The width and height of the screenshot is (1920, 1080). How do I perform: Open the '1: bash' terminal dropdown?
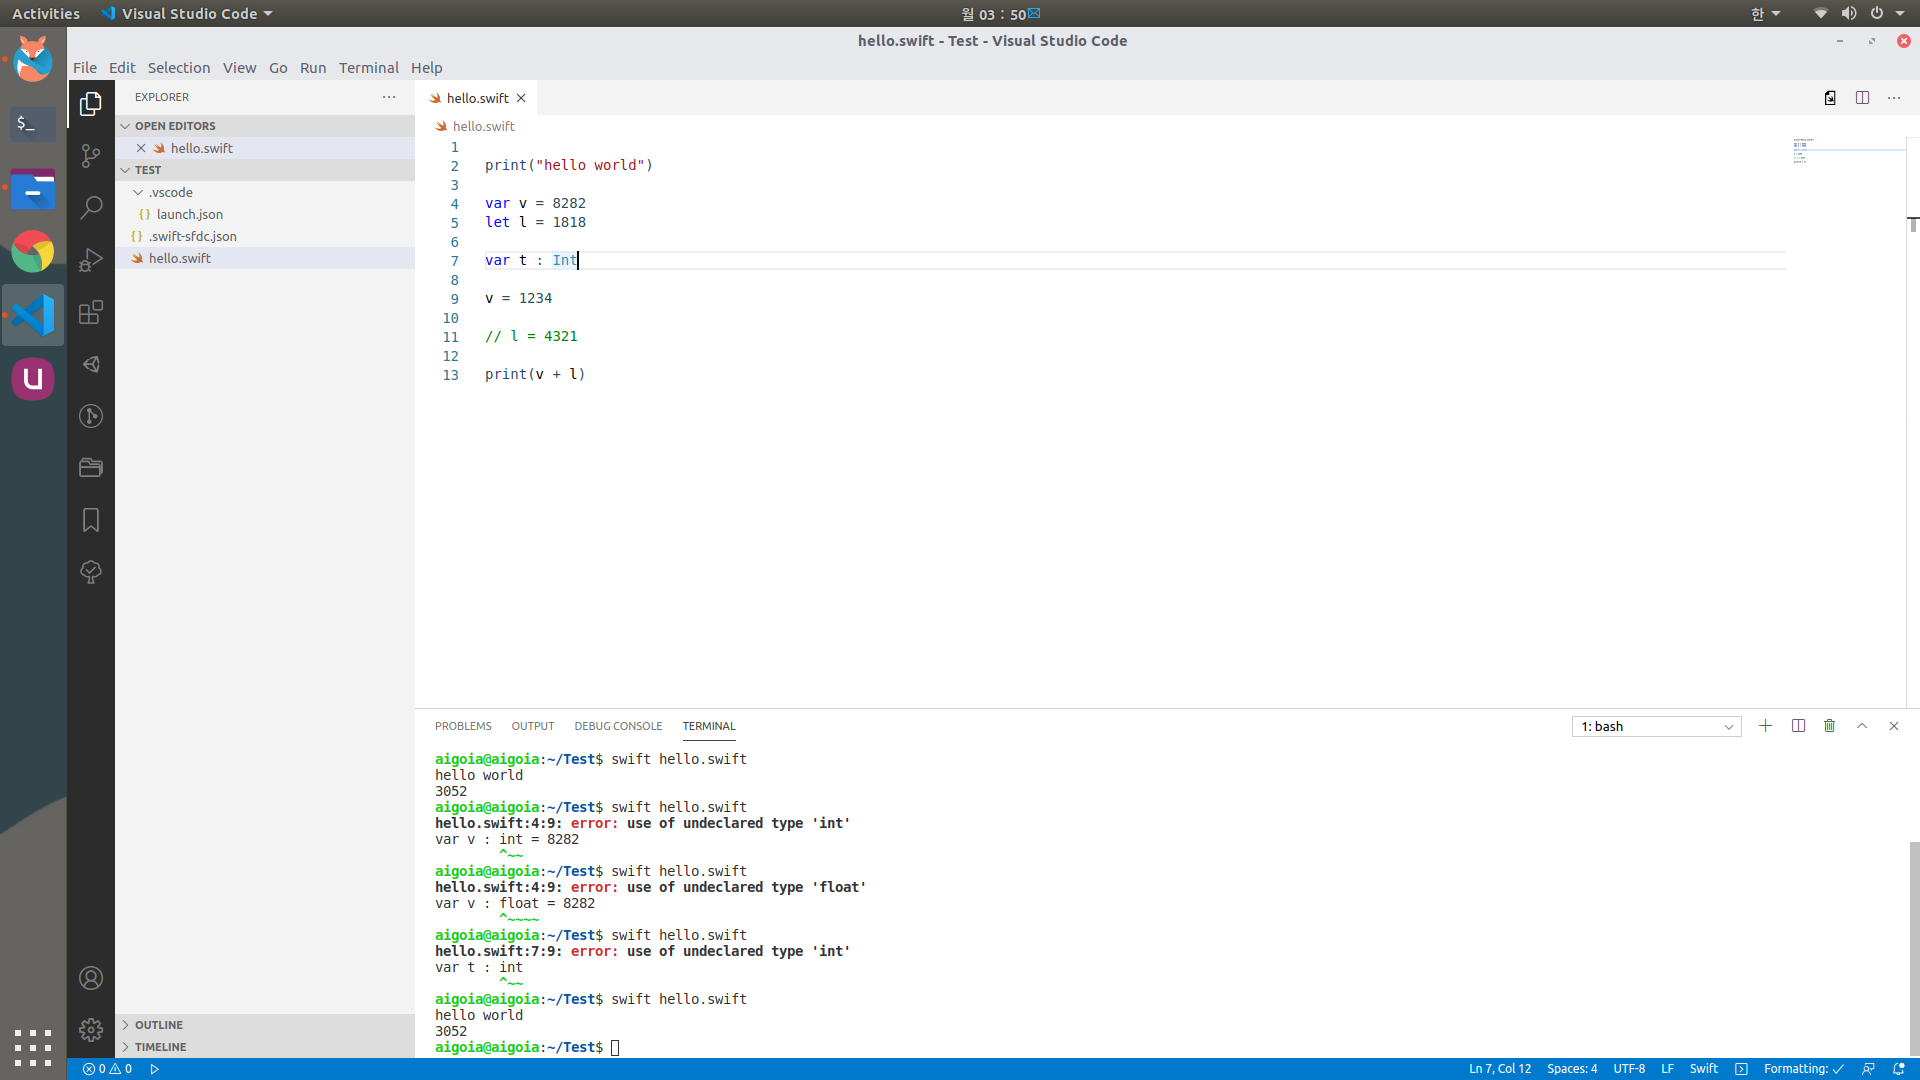(x=1656, y=727)
